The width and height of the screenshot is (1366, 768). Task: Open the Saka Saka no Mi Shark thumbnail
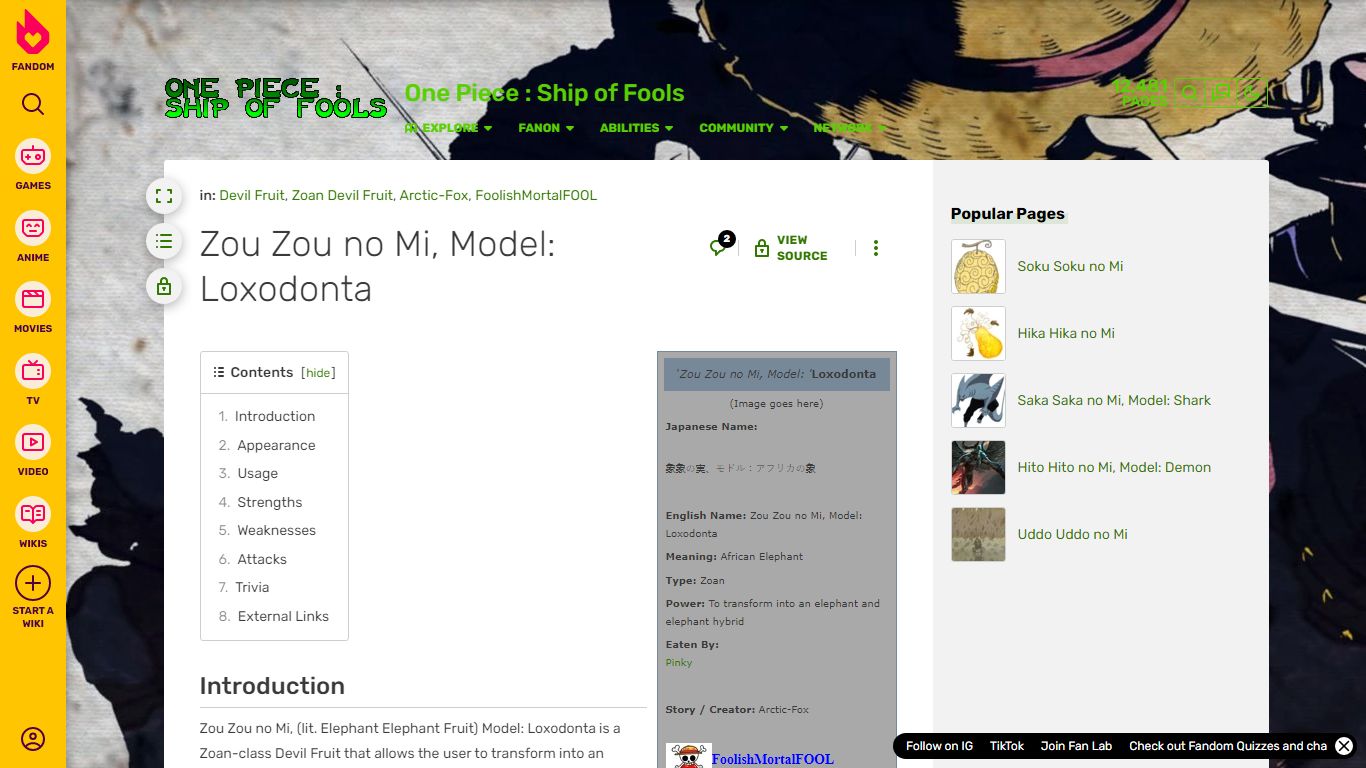978,400
